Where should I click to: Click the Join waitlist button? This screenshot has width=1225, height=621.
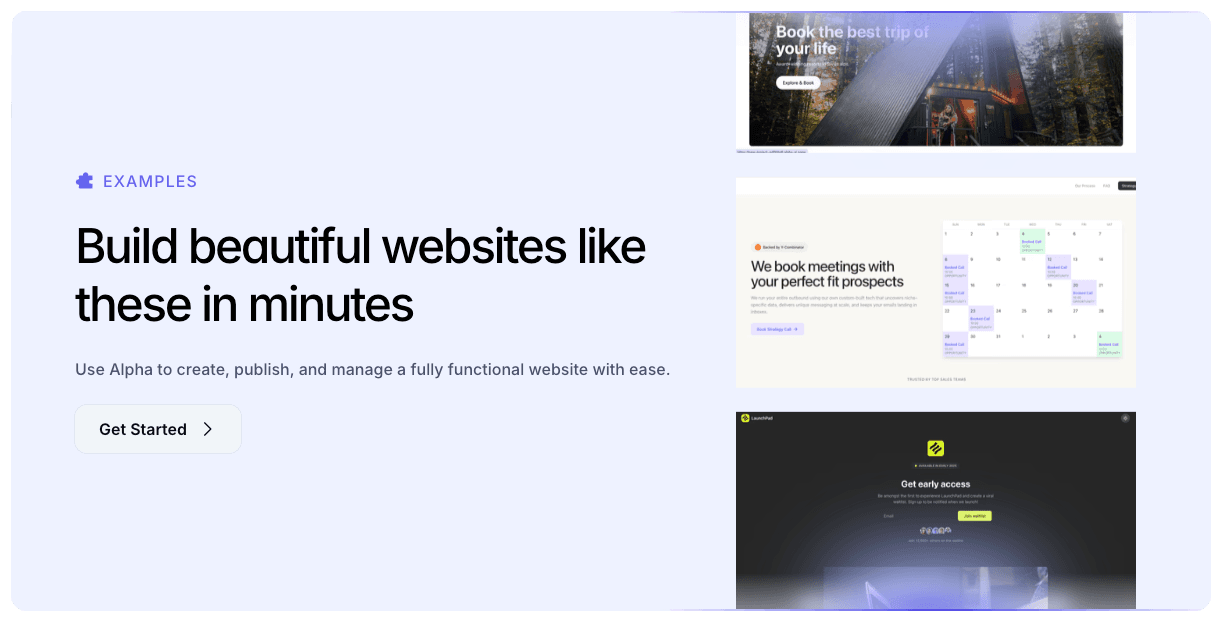(975, 516)
